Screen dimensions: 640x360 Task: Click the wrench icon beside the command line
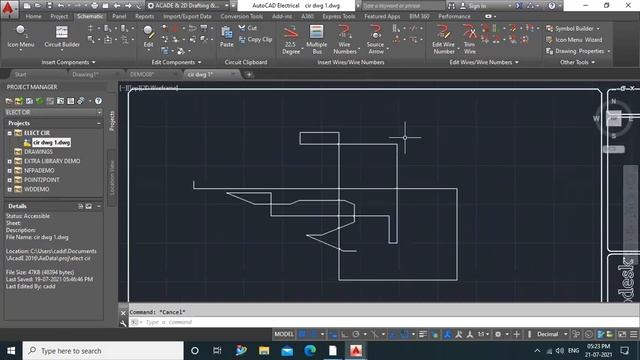pos(123,323)
